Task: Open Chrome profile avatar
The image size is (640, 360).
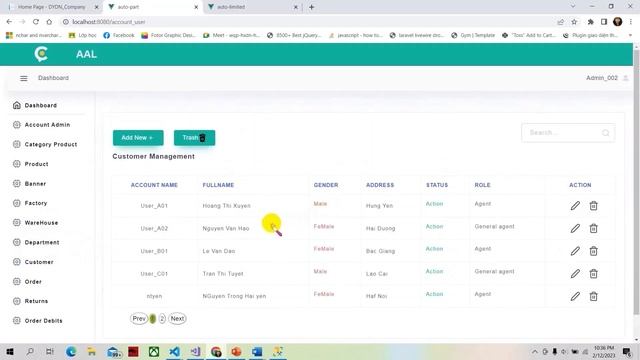Action: click(x=618, y=22)
